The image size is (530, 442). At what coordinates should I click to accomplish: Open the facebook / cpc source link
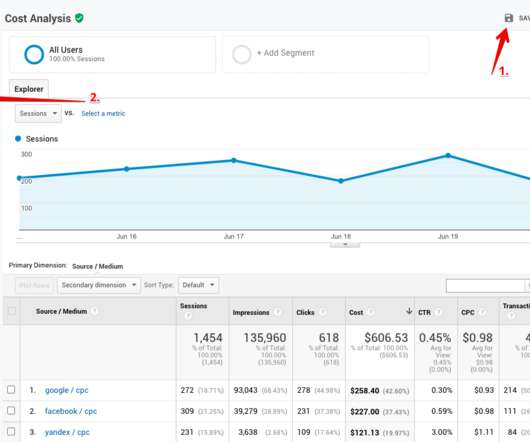pyautogui.click(x=71, y=411)
